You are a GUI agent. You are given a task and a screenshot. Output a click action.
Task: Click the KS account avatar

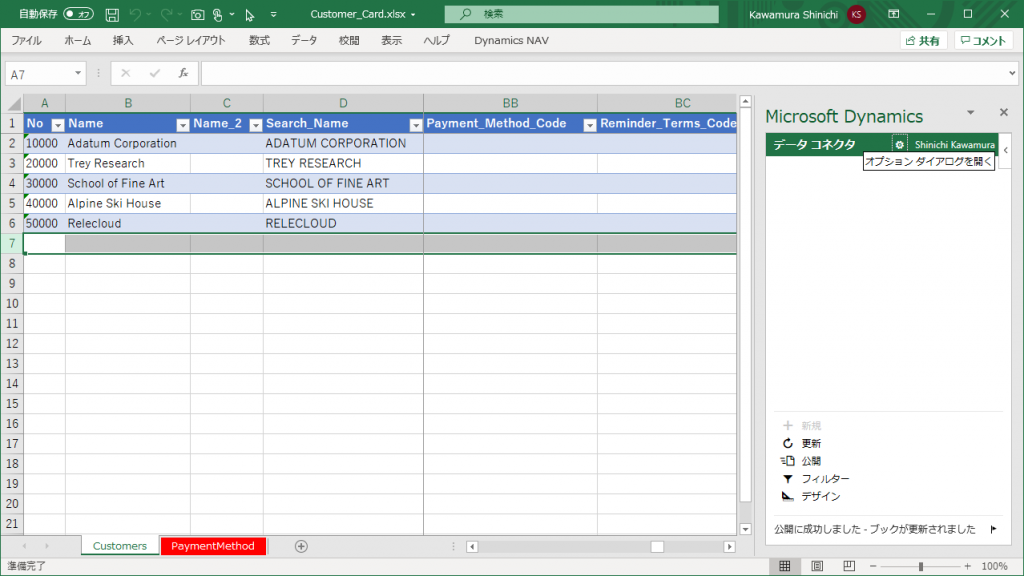(x=856, y=14)
